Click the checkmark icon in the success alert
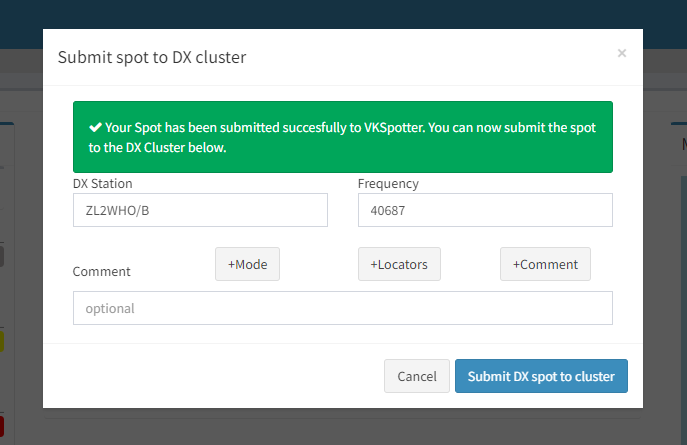This screenshot has height=445, width=687. click(x=95, y=129)
